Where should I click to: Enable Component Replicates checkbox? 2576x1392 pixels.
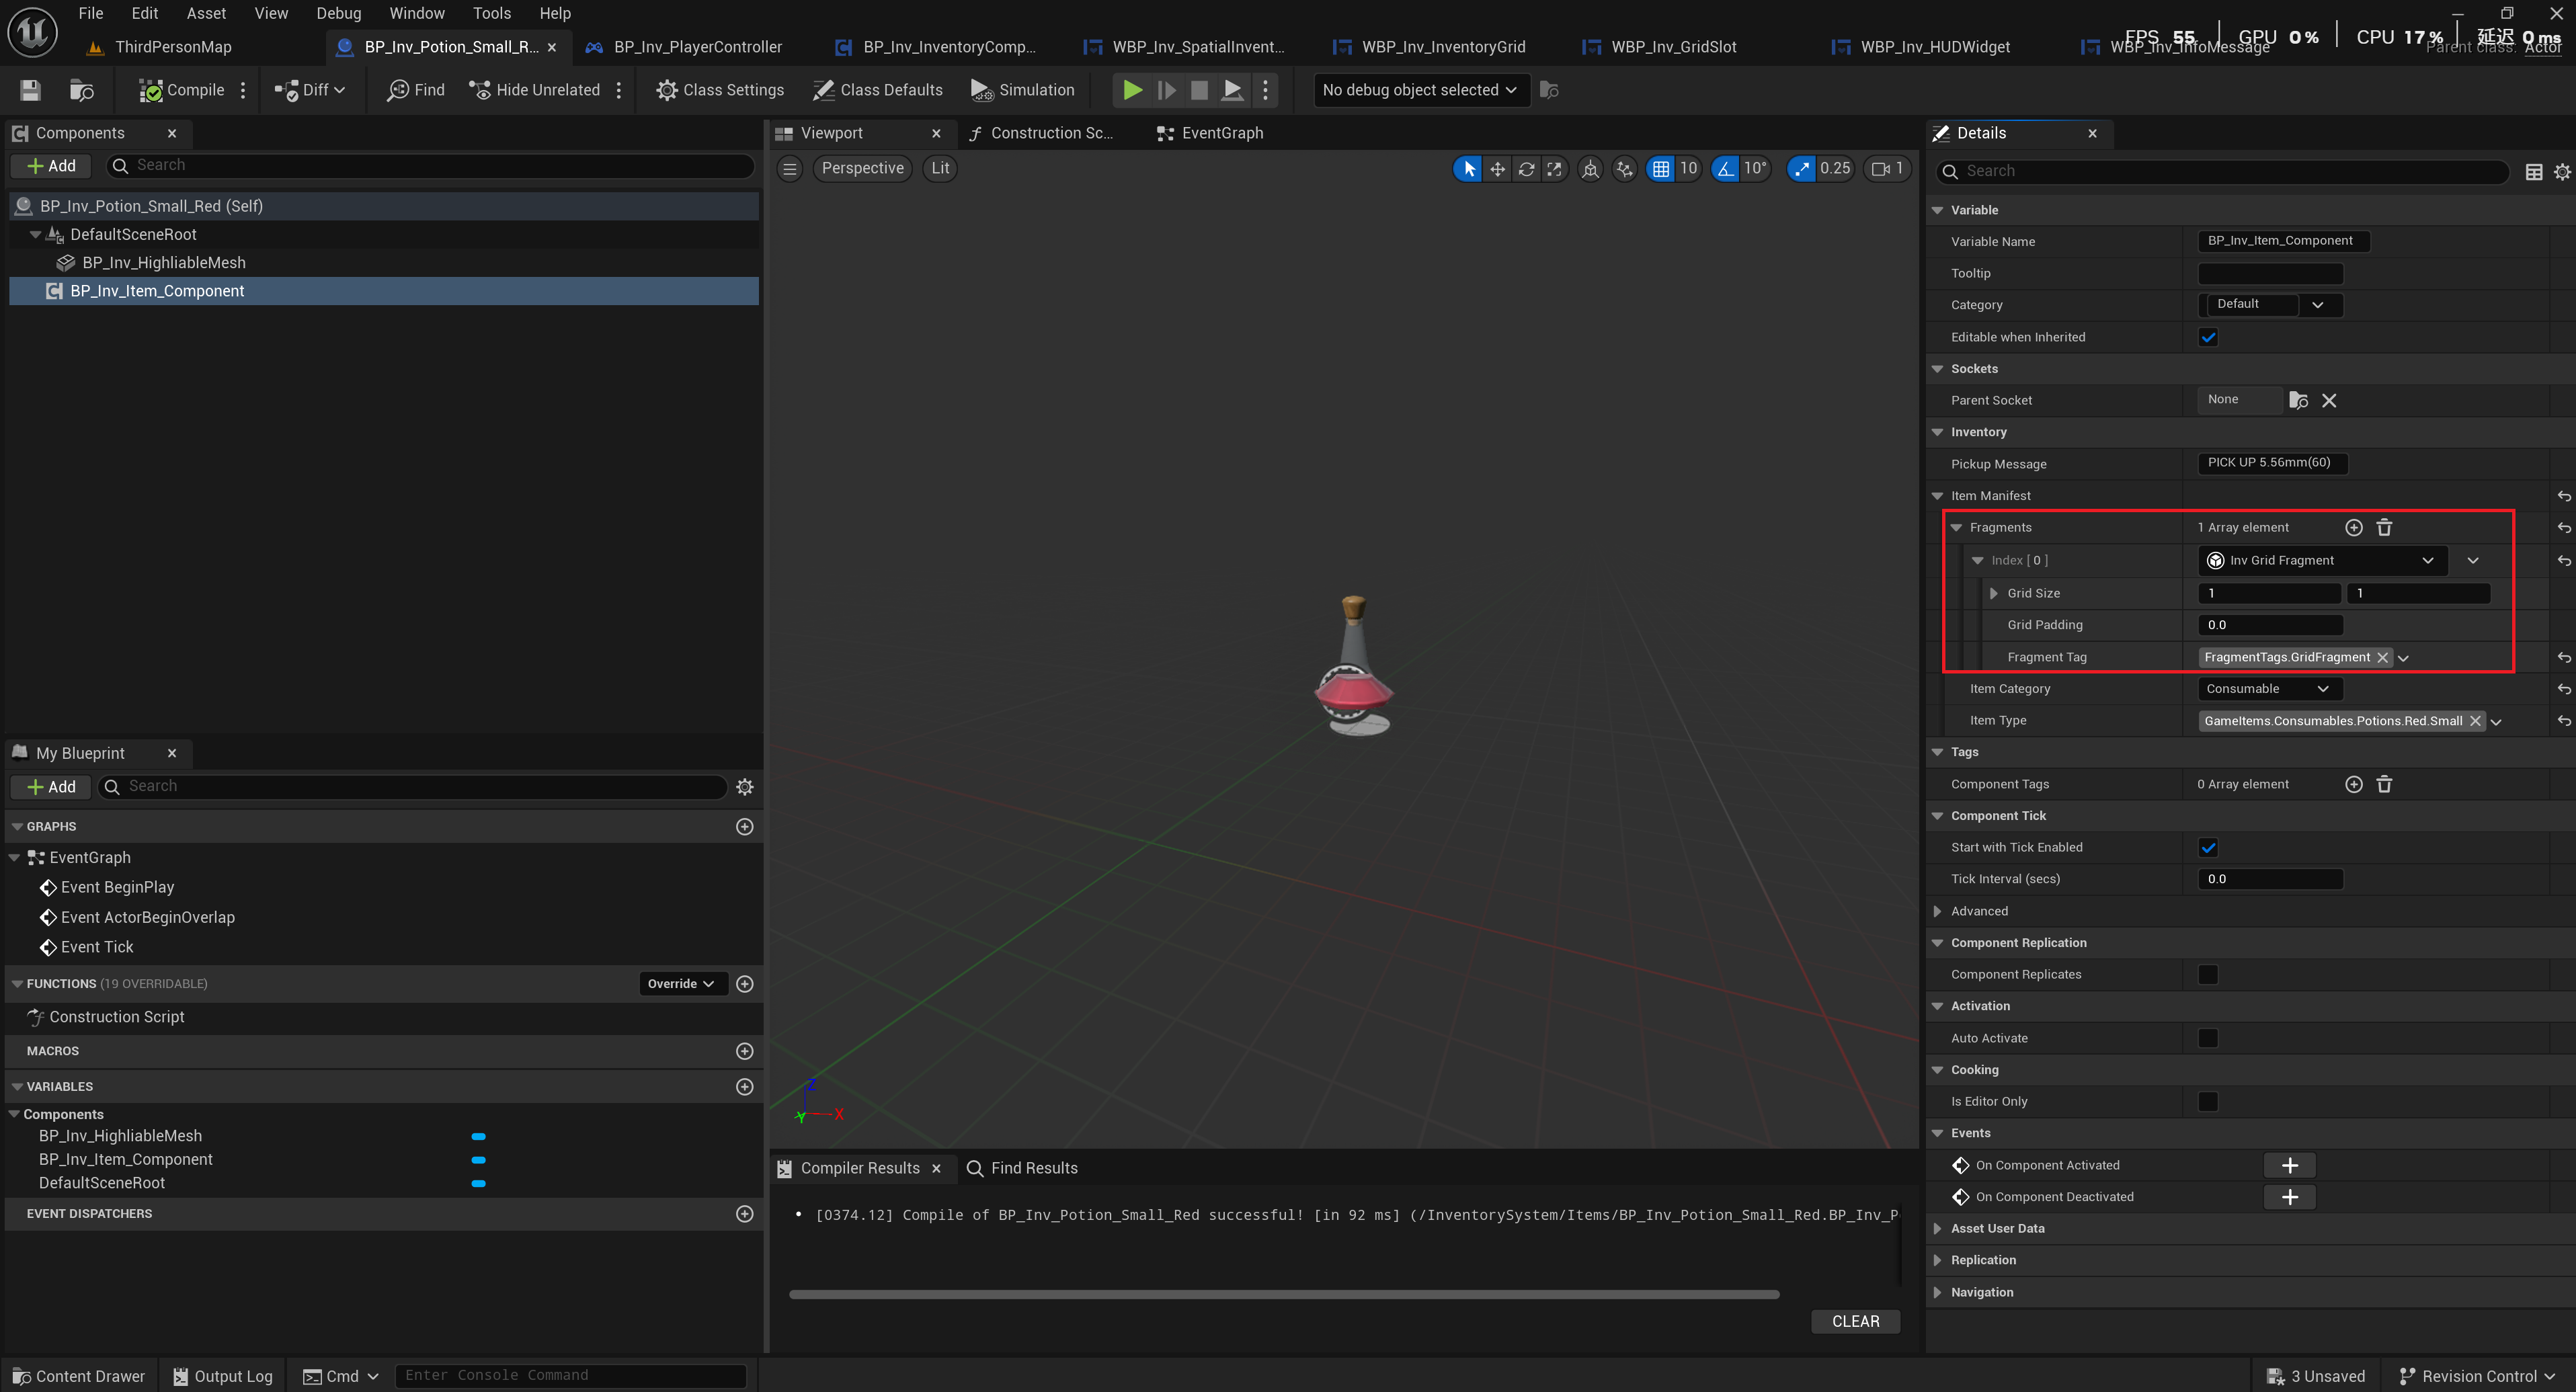(x=2208, y=974)
